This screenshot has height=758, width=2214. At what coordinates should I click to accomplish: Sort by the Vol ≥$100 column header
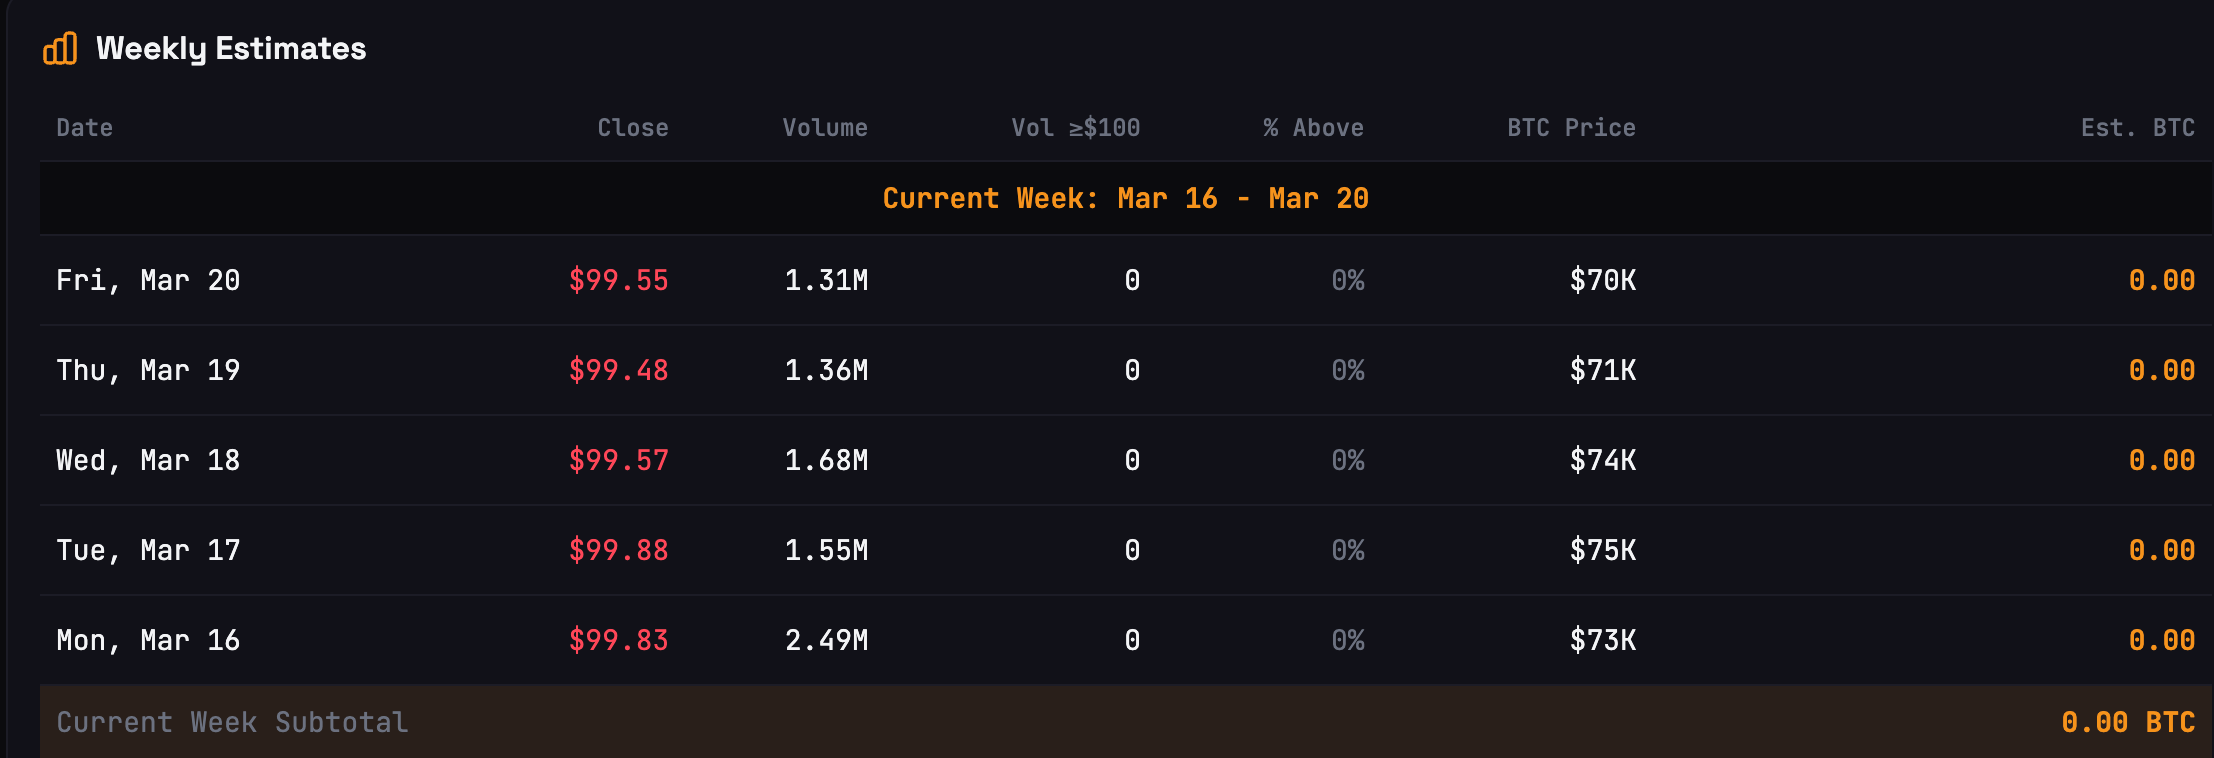click(x=1074, y=127)
